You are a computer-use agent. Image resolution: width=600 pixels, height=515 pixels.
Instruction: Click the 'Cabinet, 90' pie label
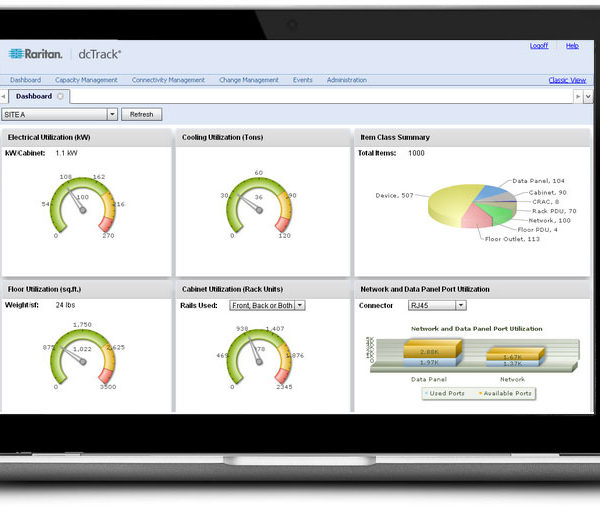point(547,192)
